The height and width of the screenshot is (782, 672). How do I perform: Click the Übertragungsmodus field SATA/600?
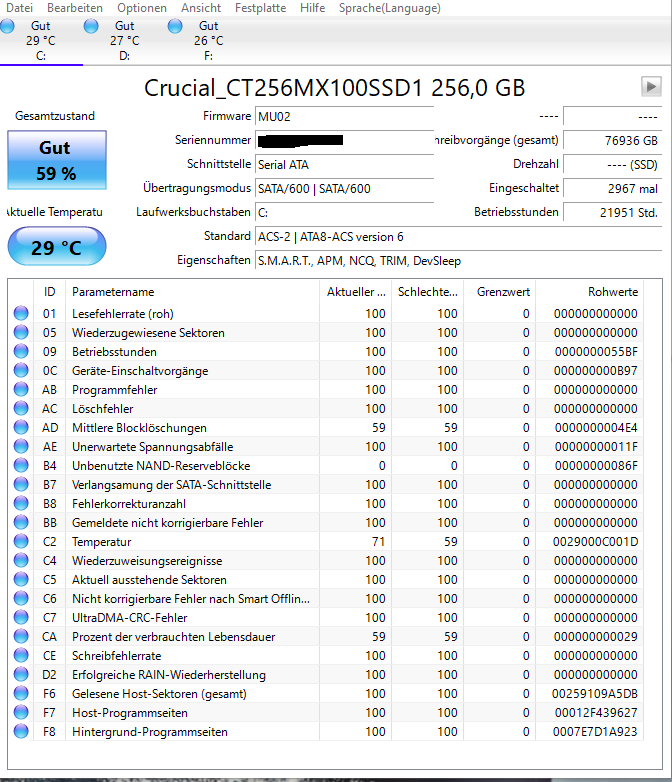[344, 189]
